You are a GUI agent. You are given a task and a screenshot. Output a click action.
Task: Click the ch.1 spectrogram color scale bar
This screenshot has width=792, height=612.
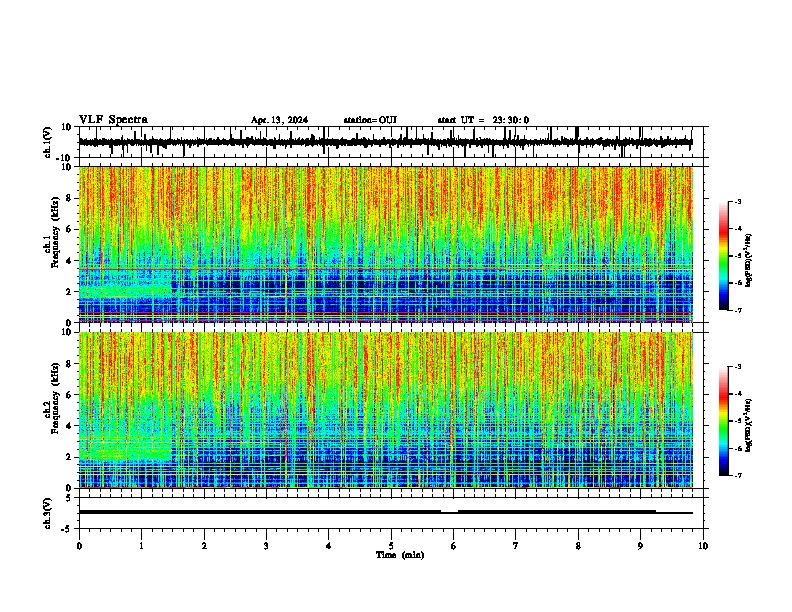coord(724,256)
